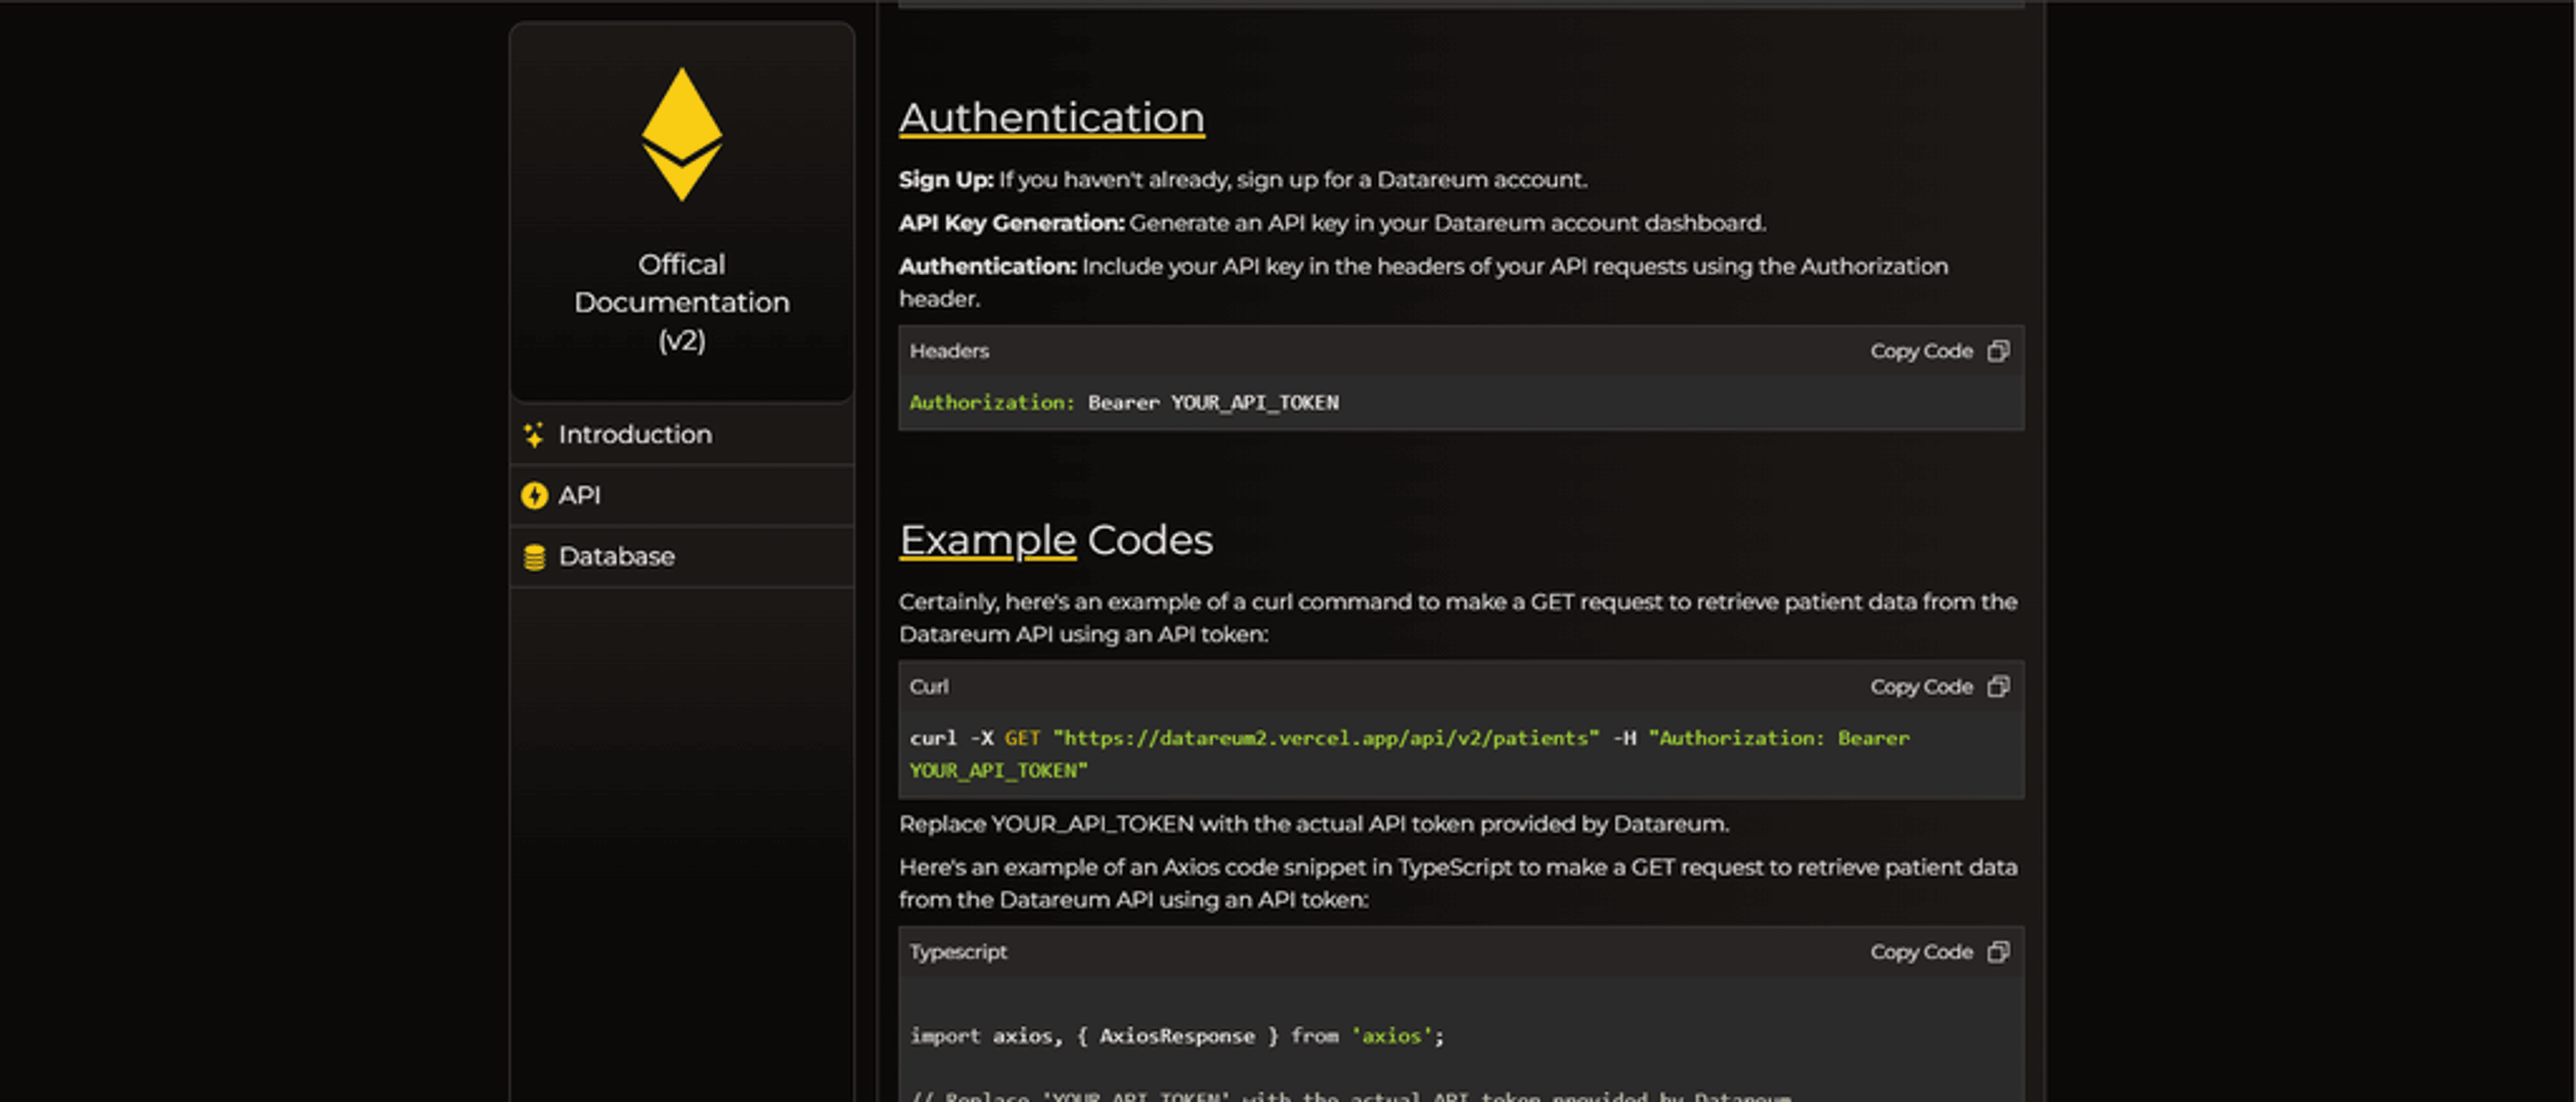The width and height of the screenshot is (2576, 1102).
Task: Click the yellow Datareum diamond logo
Action: [681, 134]
